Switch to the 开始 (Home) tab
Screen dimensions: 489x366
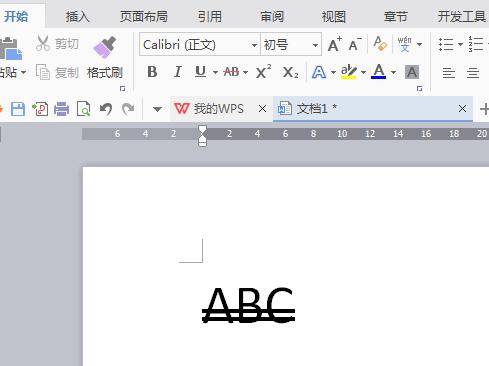point(16,16)
